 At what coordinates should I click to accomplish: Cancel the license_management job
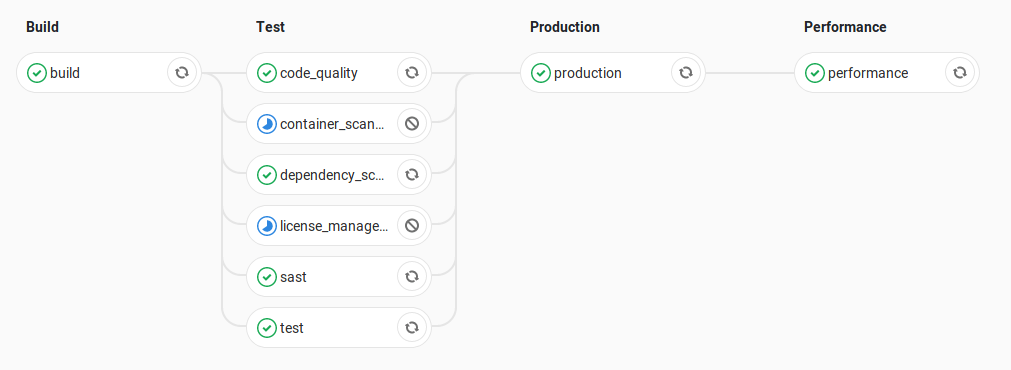pyautogui.click(x=411, y=226)
